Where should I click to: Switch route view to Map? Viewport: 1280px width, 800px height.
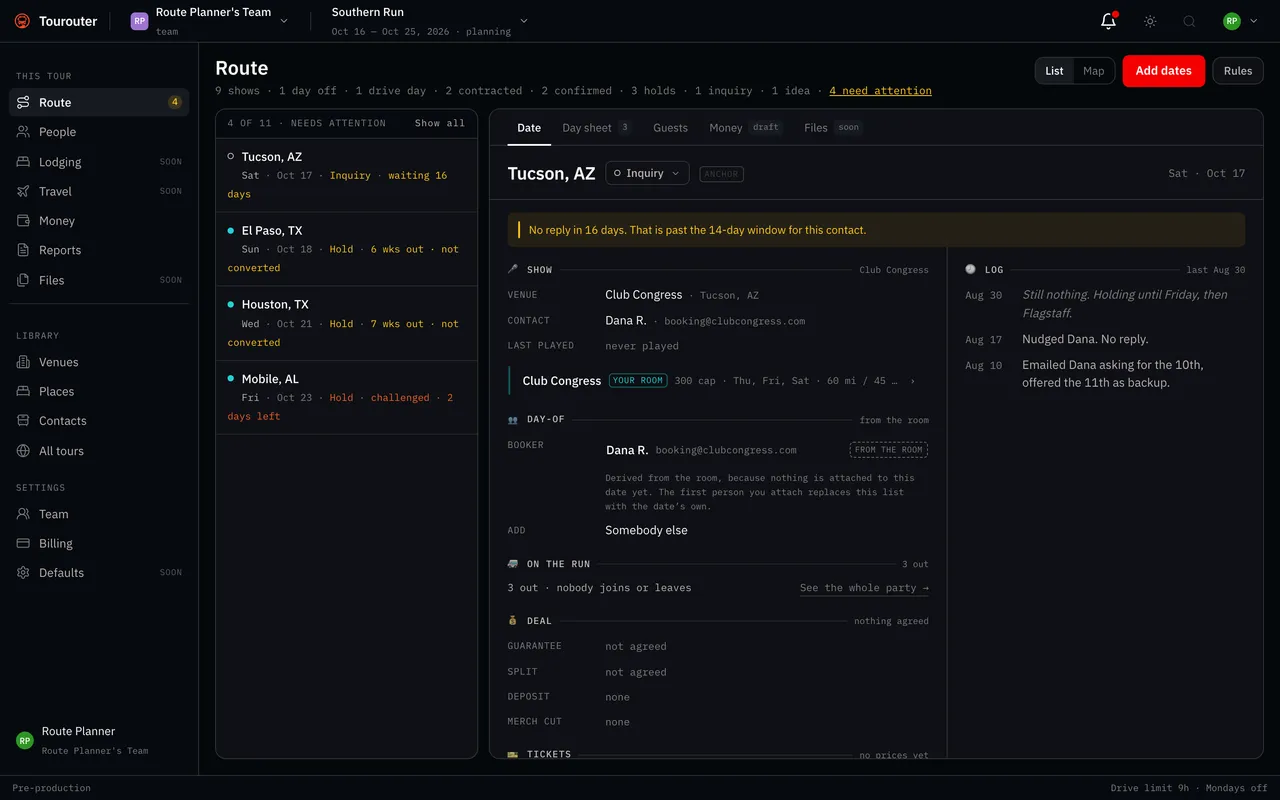(x=1094, y=71)
